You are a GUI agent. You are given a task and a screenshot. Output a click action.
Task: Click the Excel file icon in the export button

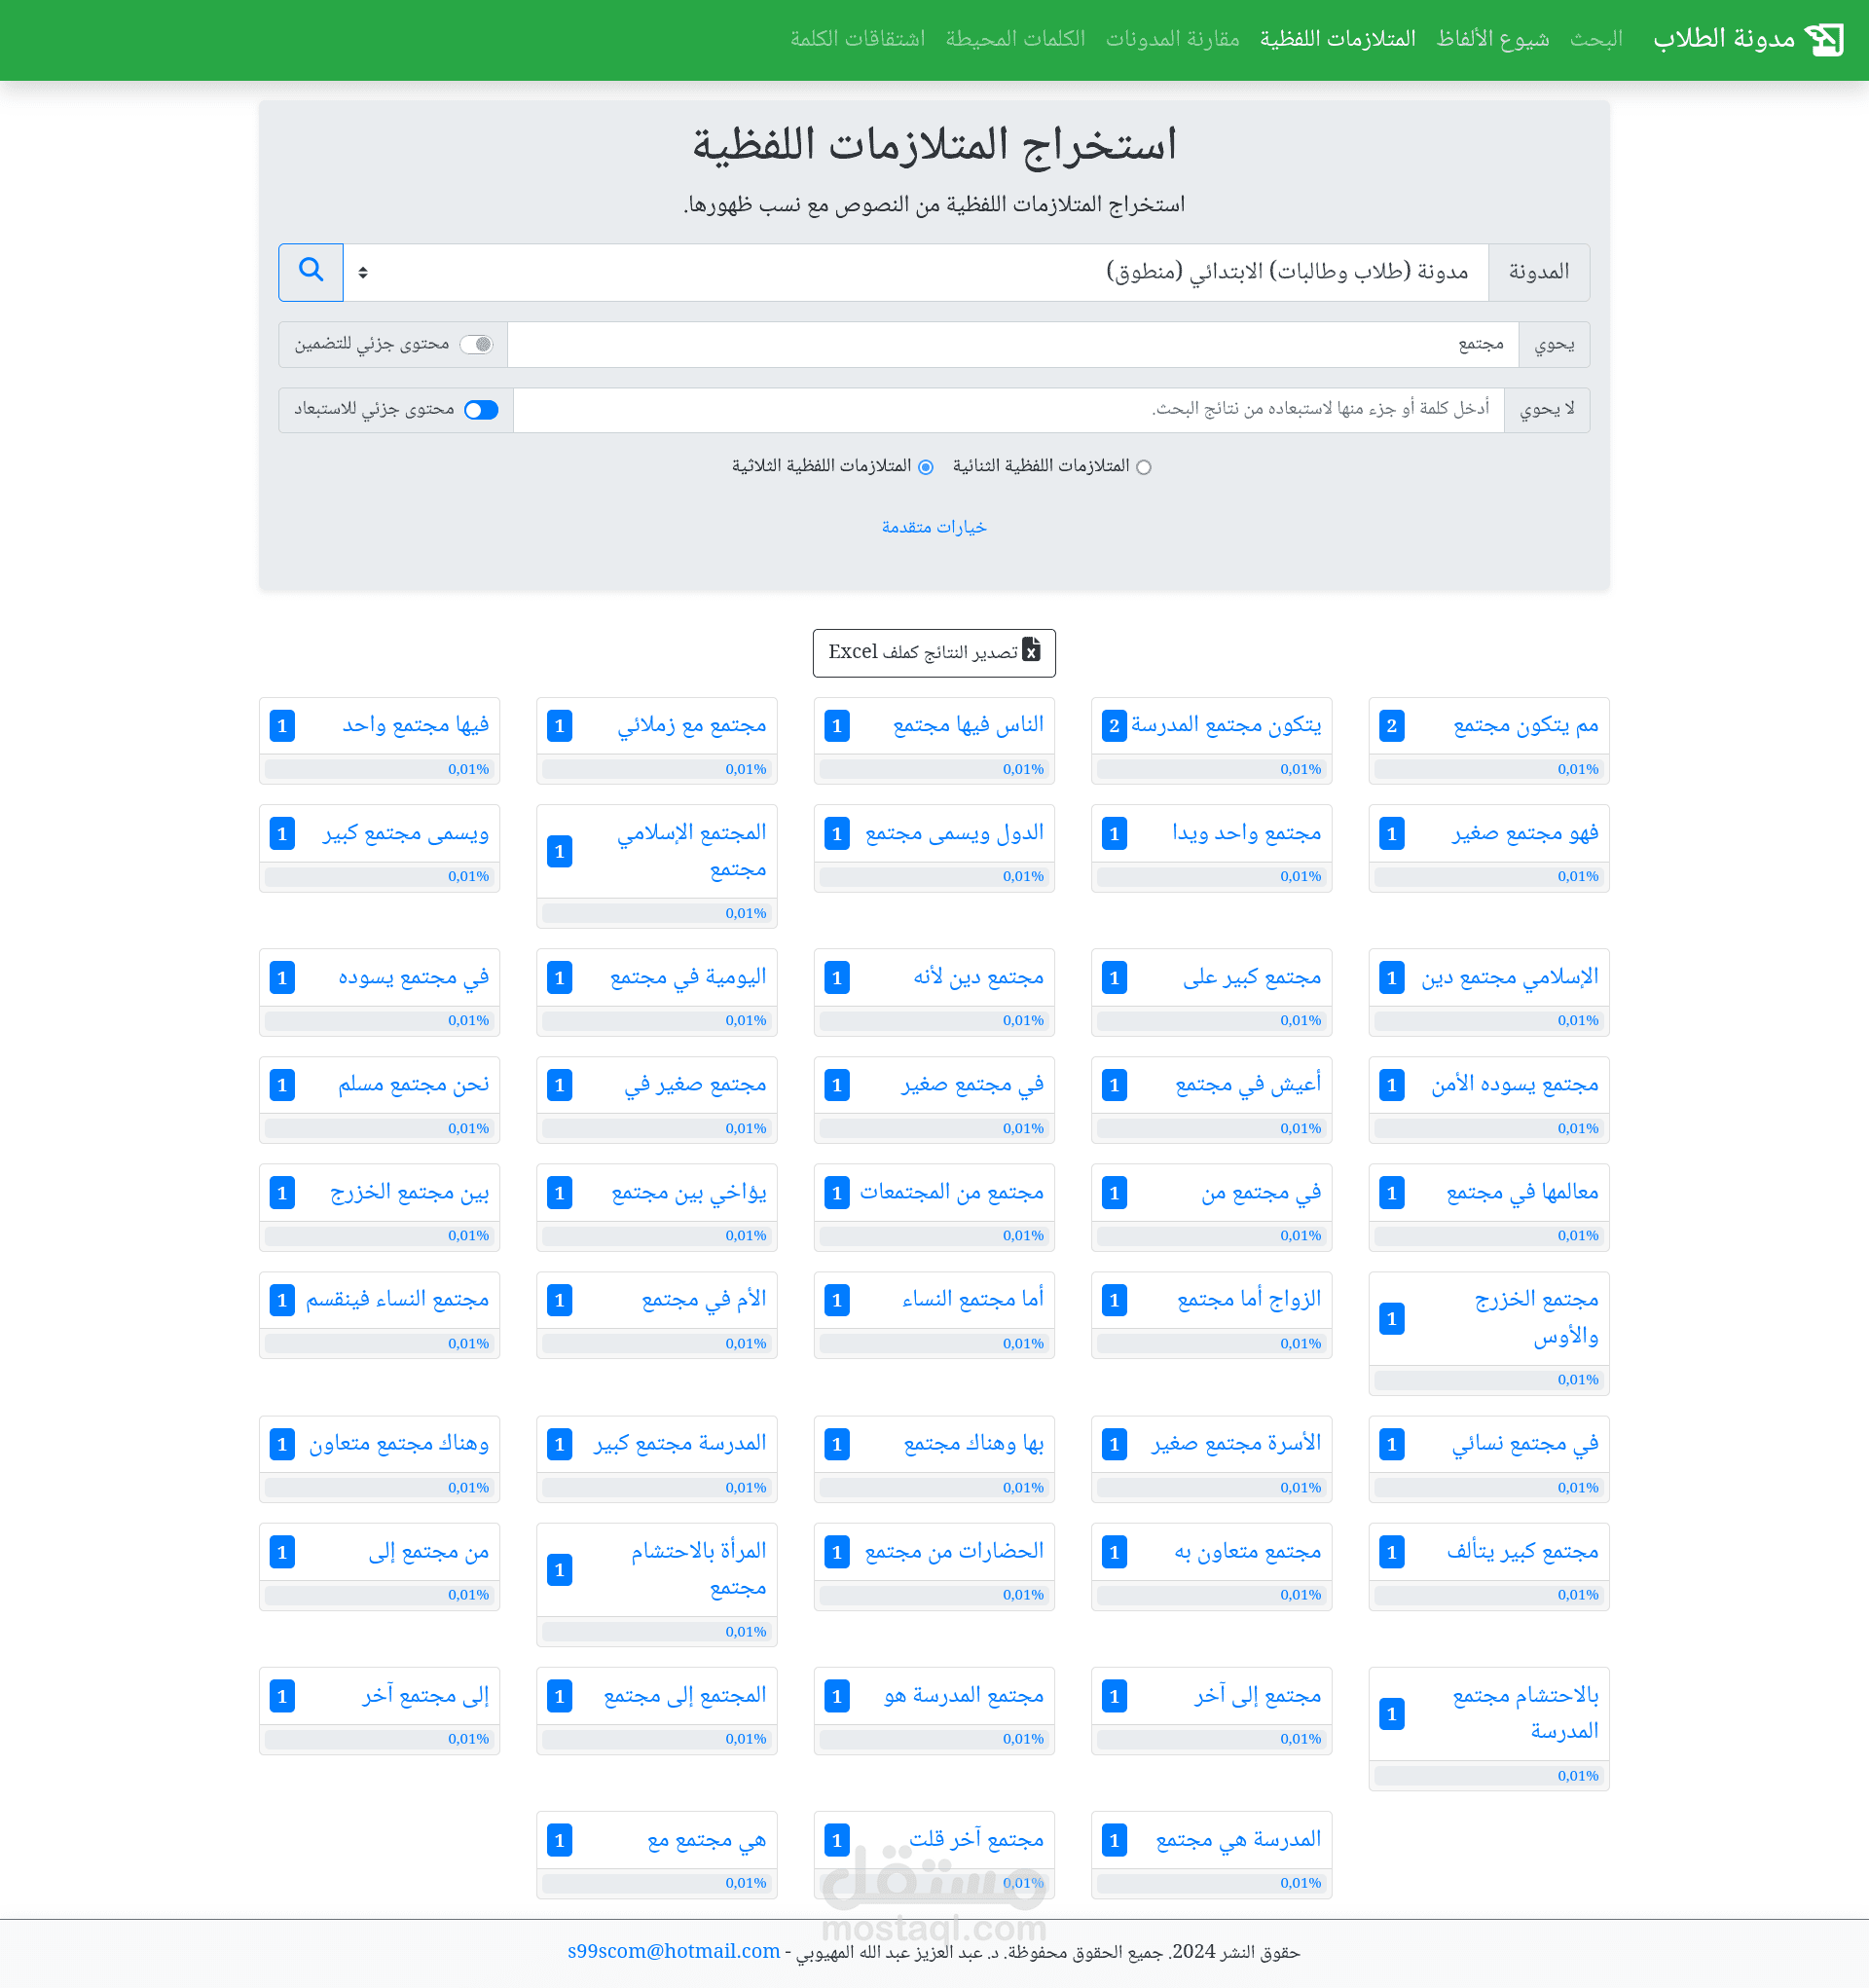(x=1032, y=650)
